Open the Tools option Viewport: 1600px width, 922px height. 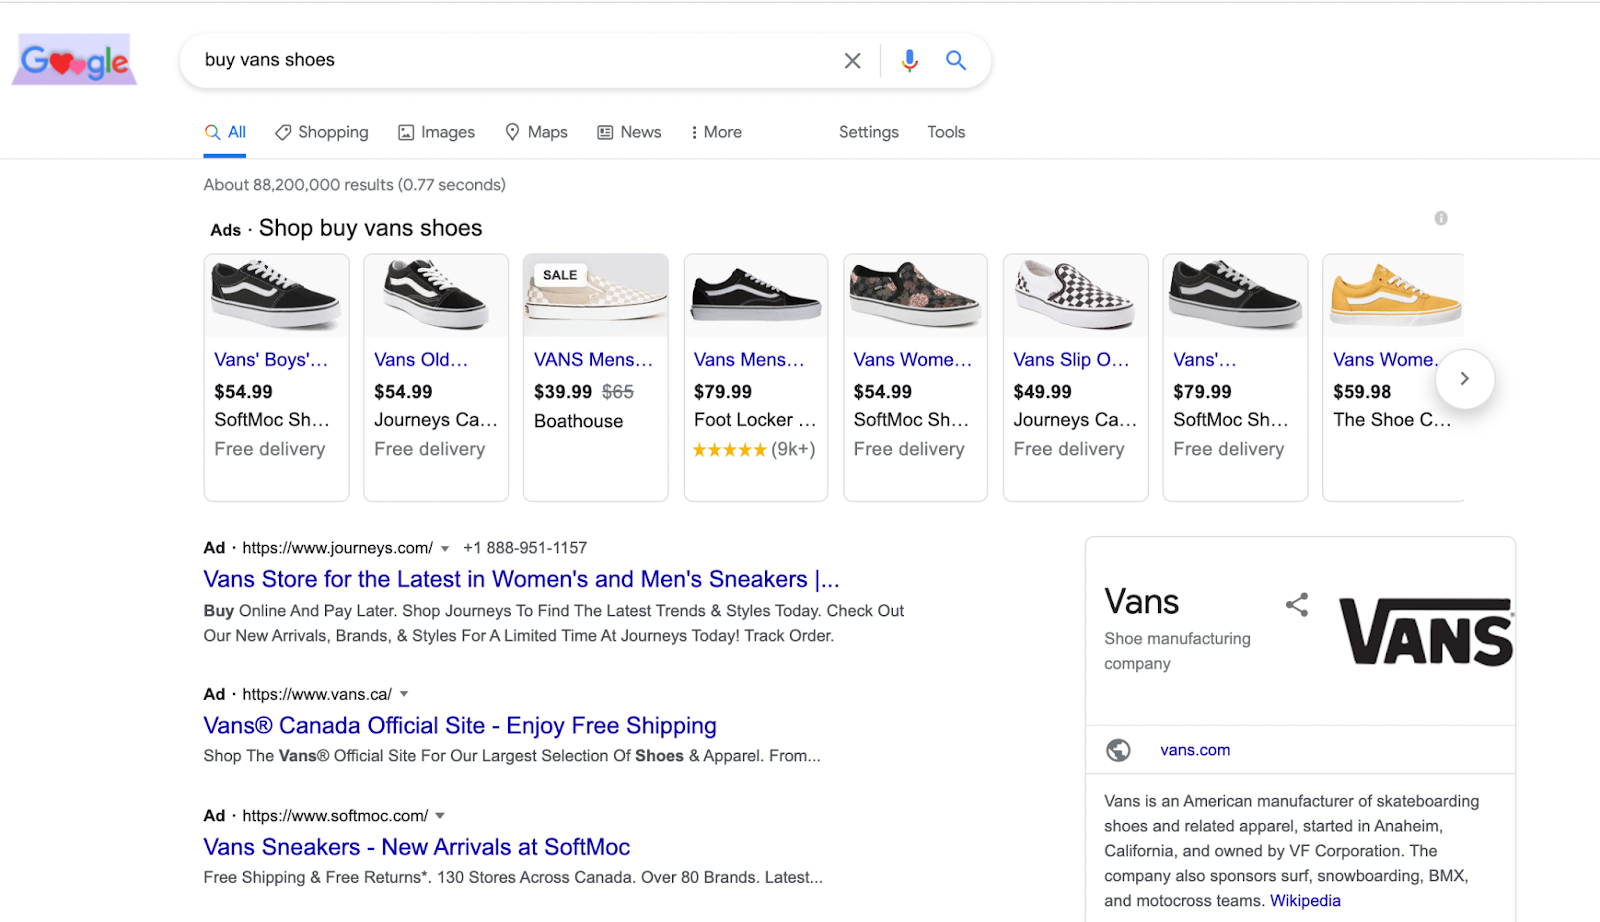coord(946,132)
